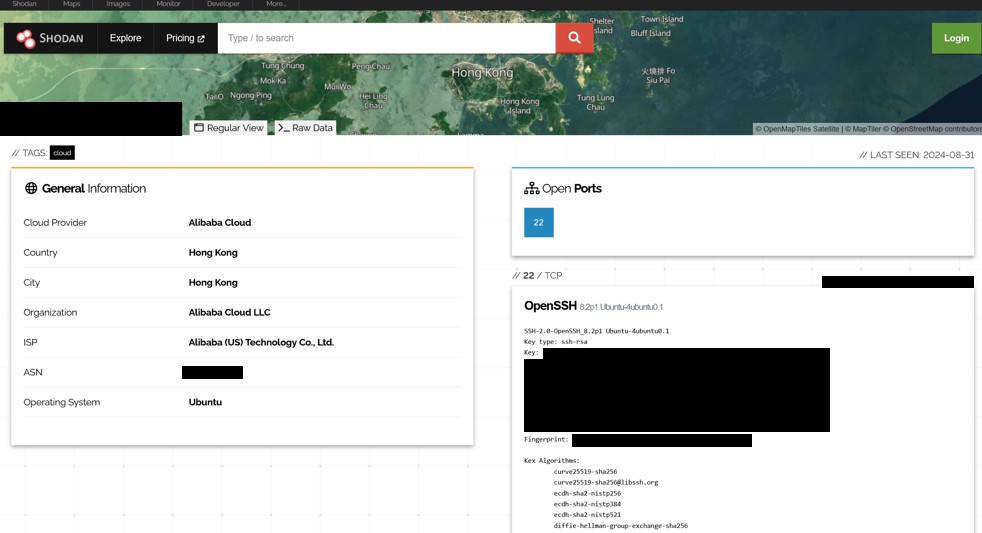This screenshot has height=533, width=982.
Task: Click the globe icon beside General Information
Action: [31, 188]
